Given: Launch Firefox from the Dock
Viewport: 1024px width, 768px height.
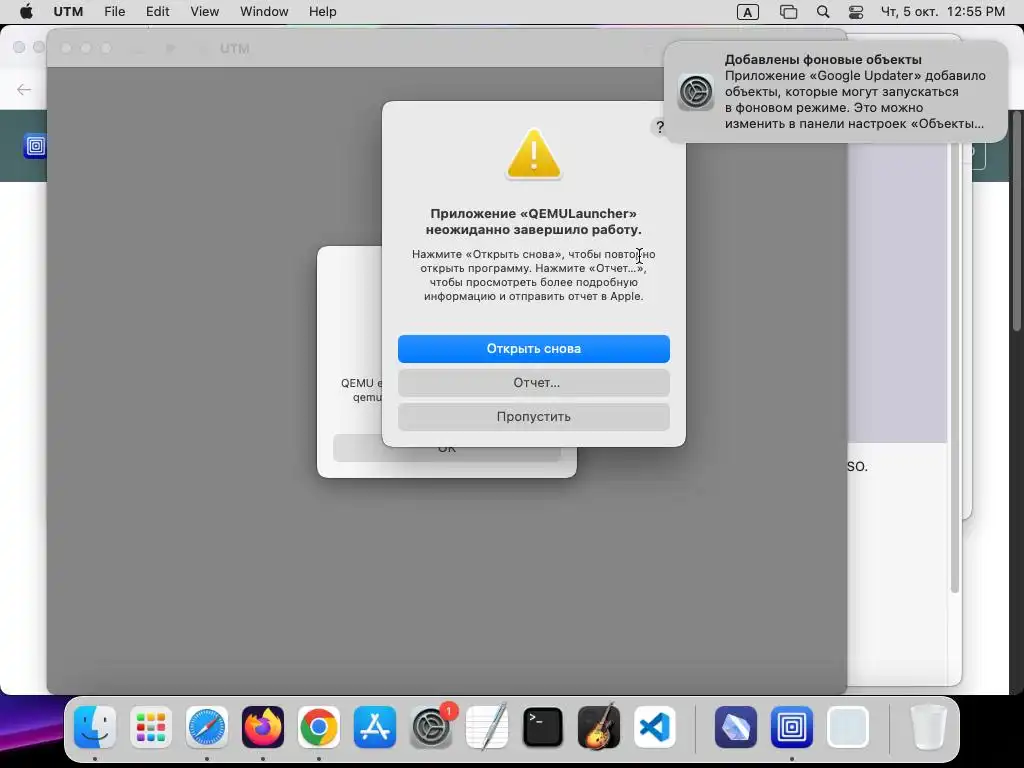Looking at the screenshot, I should point(263,727).
